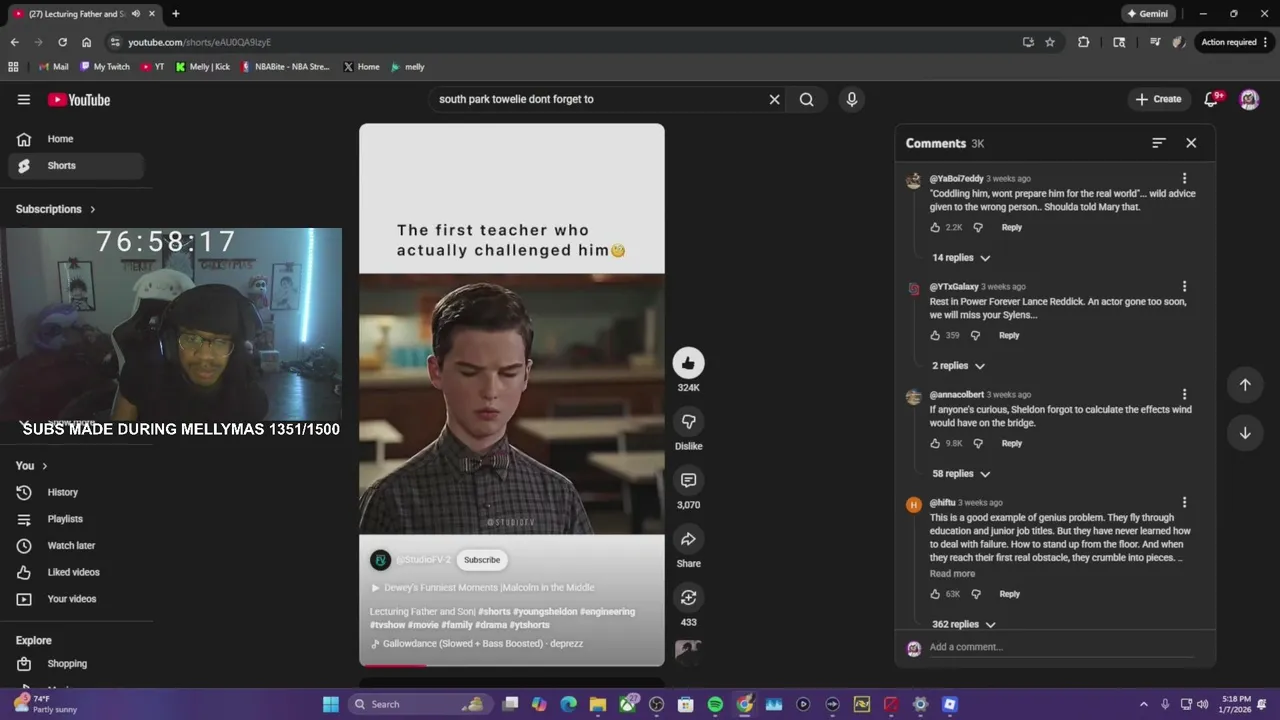Image resolution: width=1280 pixels, height=720 pixels.
Task: Like @annacolbert's comment with 9.8K likes
Action: (x=935, y=443)
